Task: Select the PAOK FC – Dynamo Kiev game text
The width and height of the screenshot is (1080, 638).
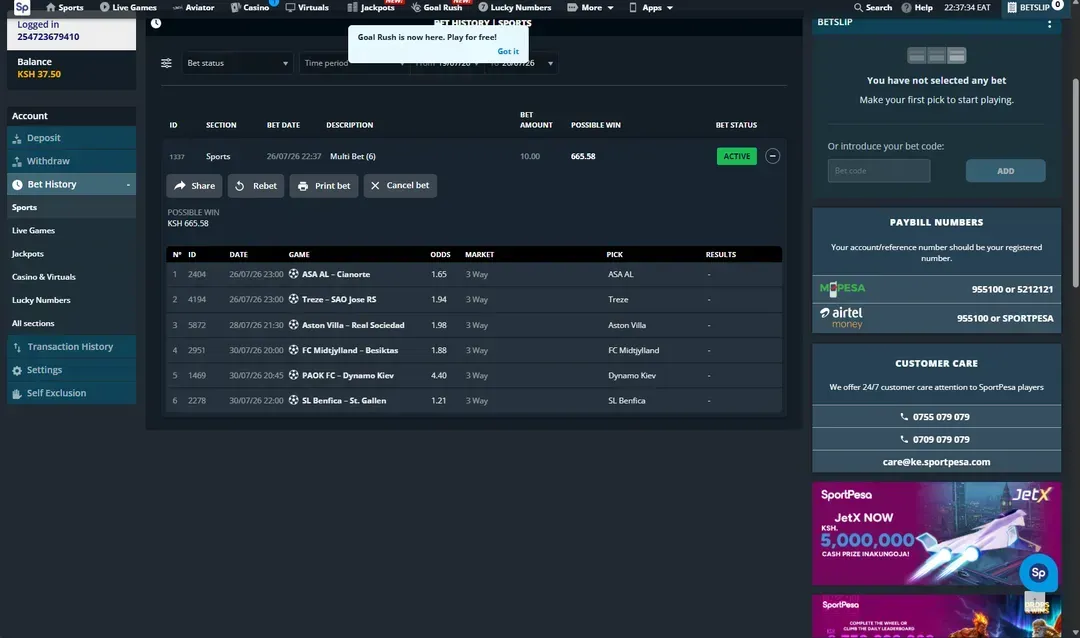Action: click(x=348, y=375)
